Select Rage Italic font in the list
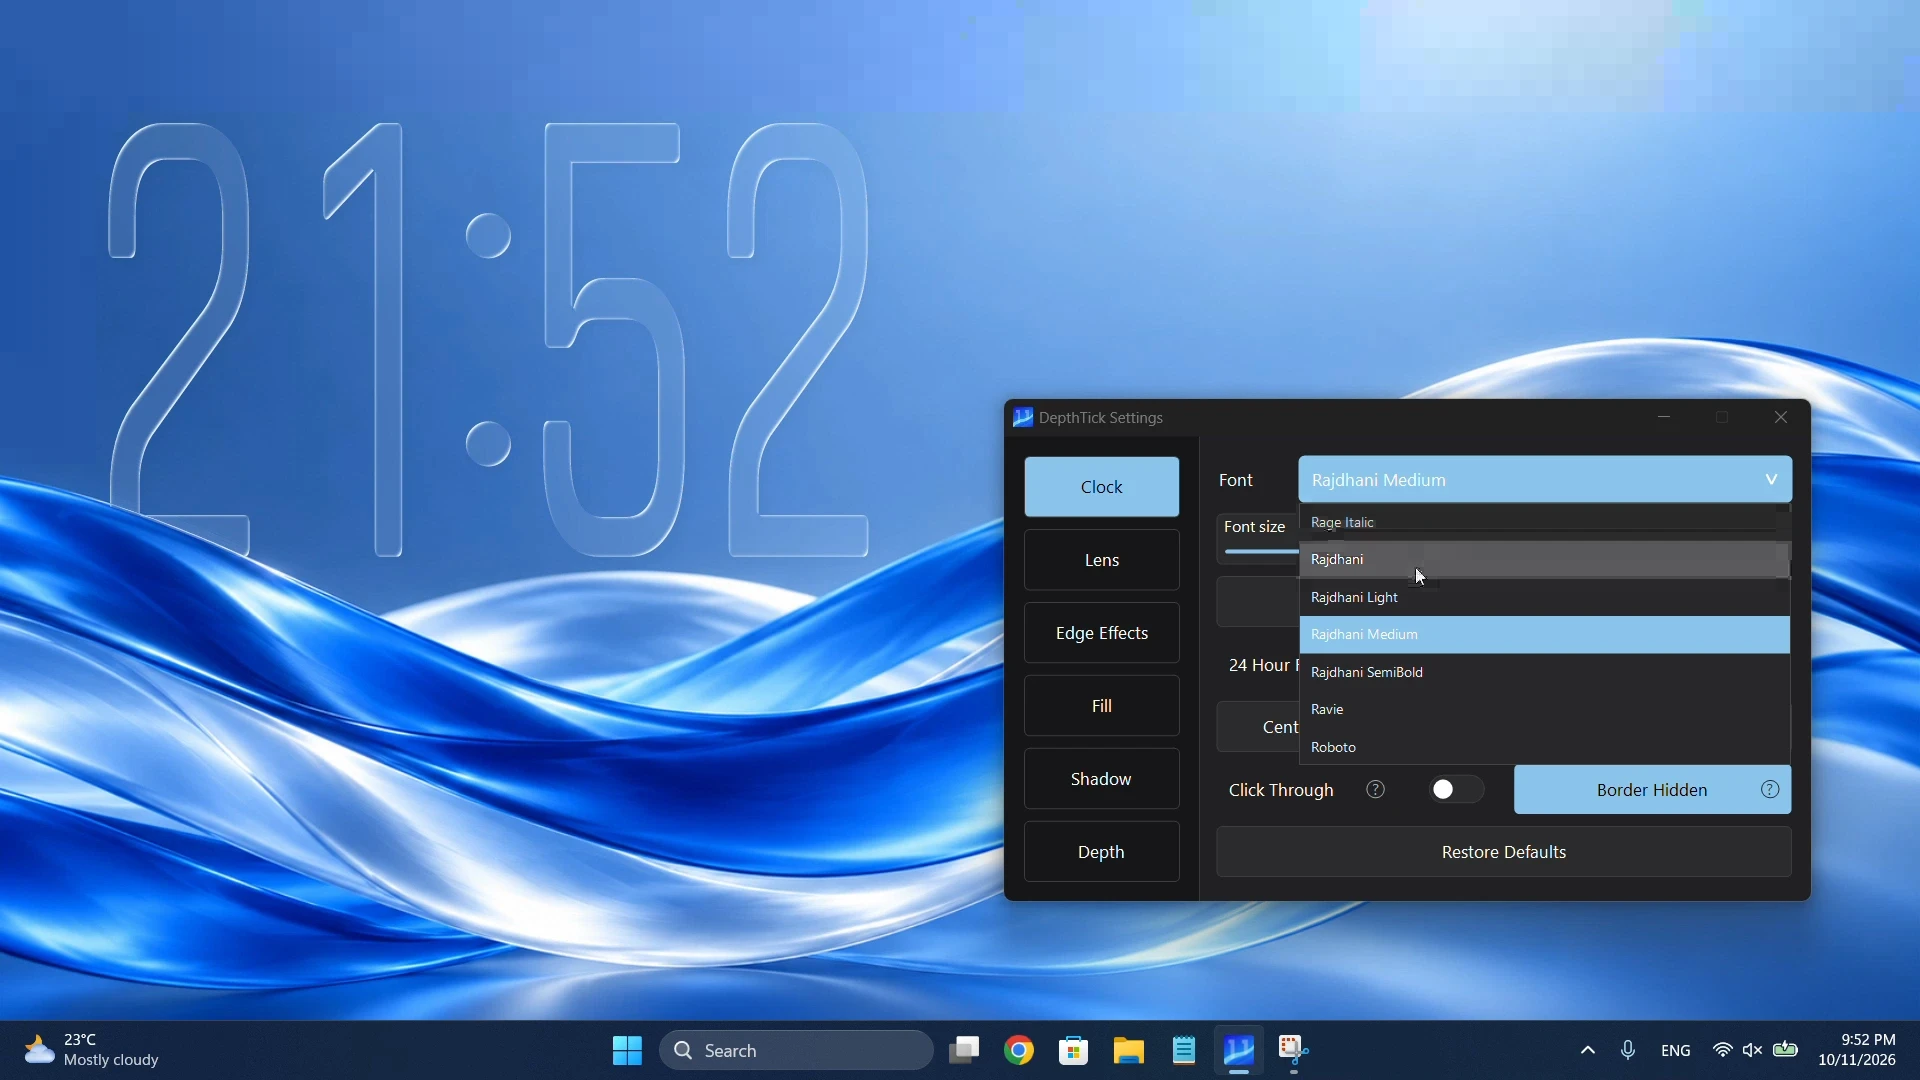 pyautogui.click(x=1542, y=523)
